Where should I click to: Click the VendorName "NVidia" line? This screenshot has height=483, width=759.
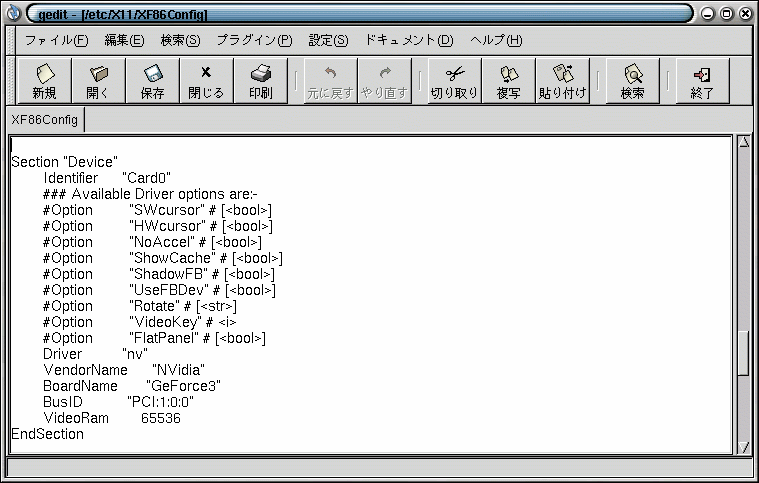pos(124,370)
